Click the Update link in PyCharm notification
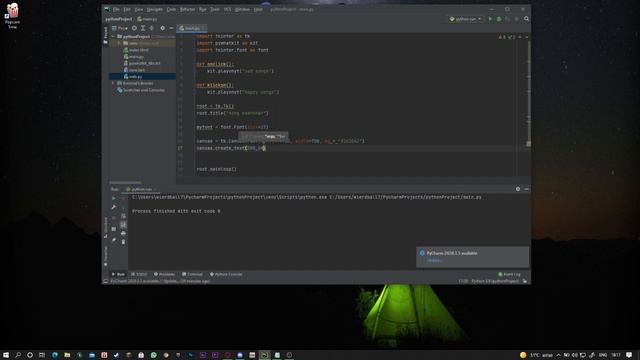The image size is (640, 360). click(434, 260)
